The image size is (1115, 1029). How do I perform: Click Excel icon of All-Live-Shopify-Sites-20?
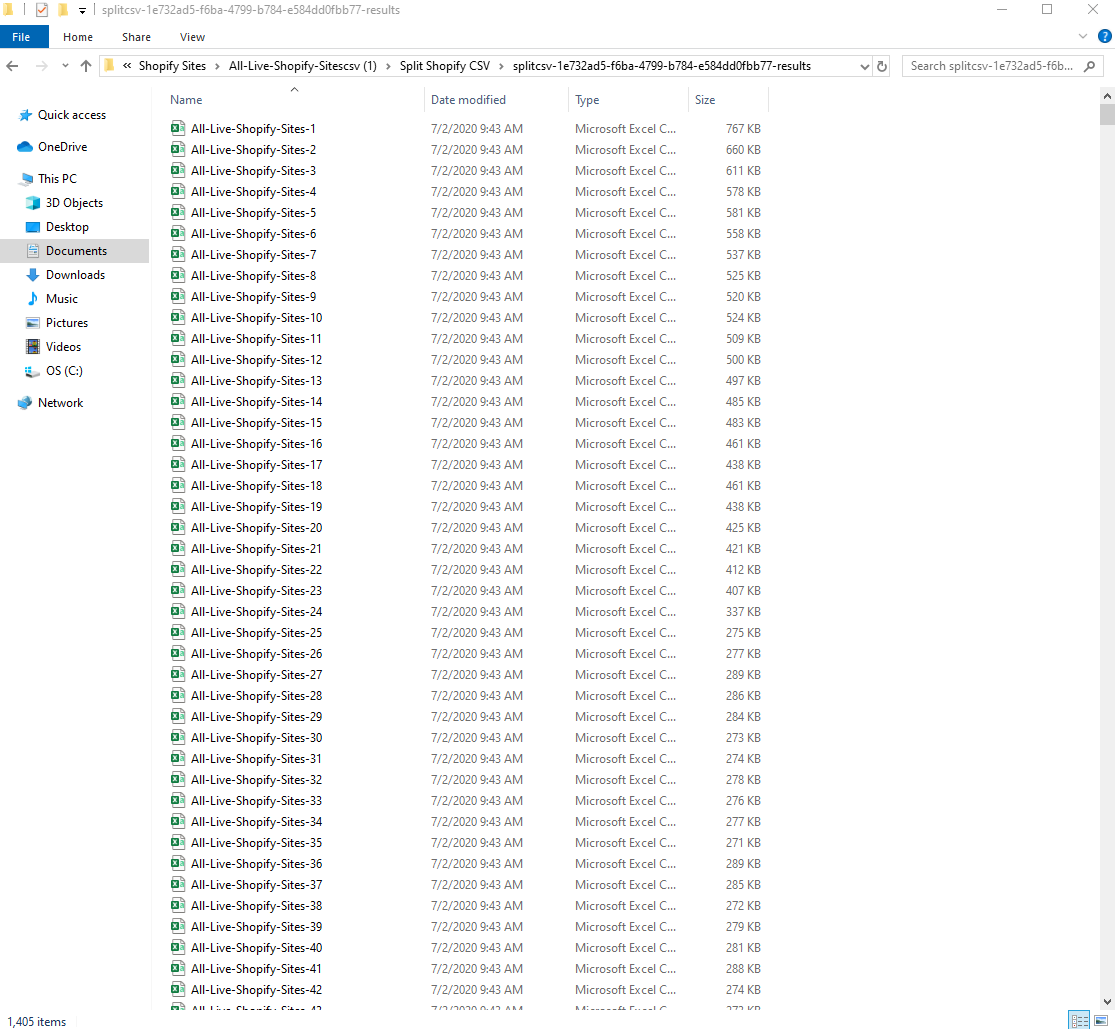[178, 528]
